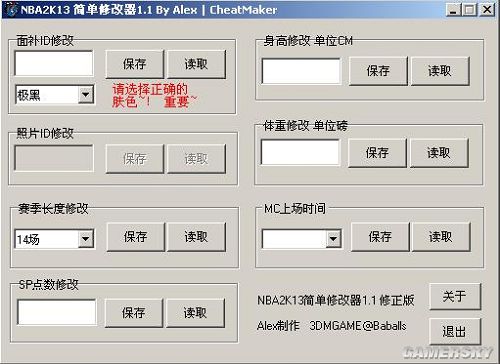Save SP points with 保存 in SP点数修改
This screenshot has height=364, width=500.
pos(134,313)
